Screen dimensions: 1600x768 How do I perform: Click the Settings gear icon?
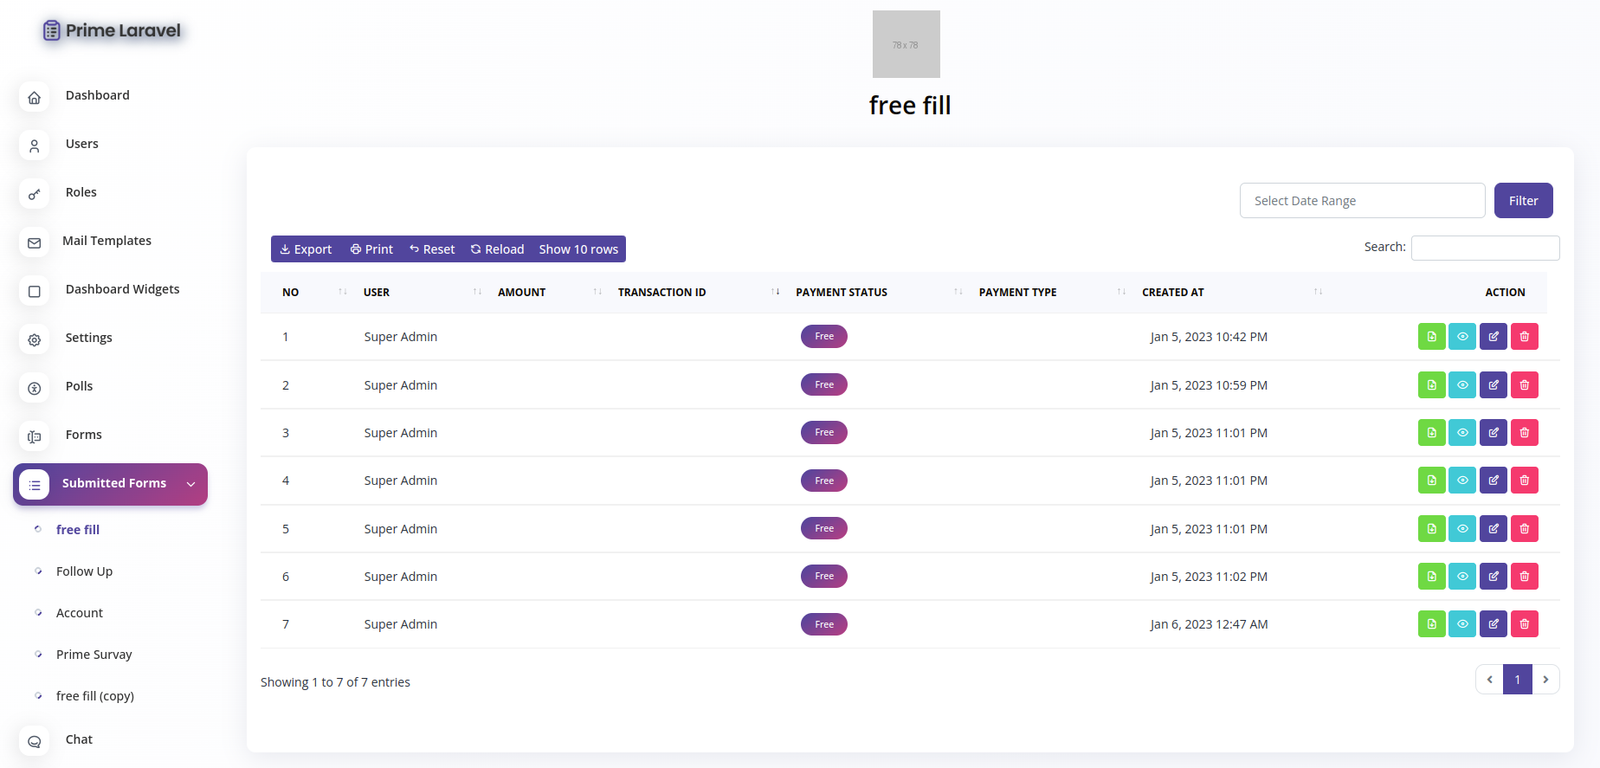(34, 340)
